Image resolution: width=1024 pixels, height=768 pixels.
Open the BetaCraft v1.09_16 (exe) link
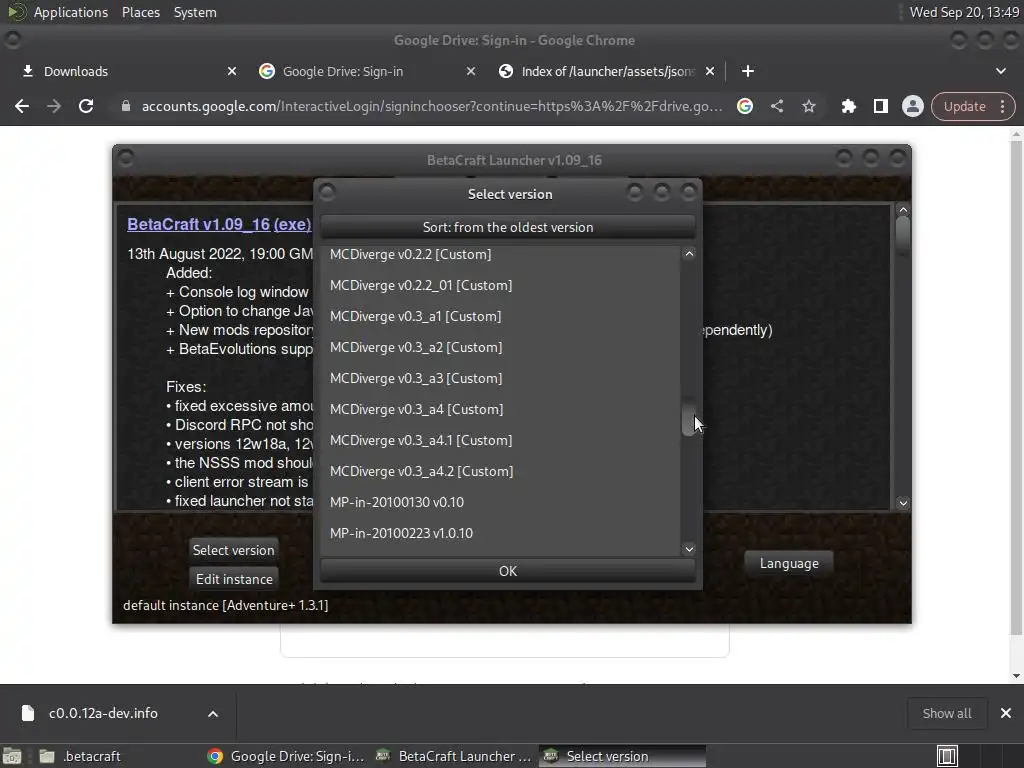pyautogui.click(x=219, y=224)
